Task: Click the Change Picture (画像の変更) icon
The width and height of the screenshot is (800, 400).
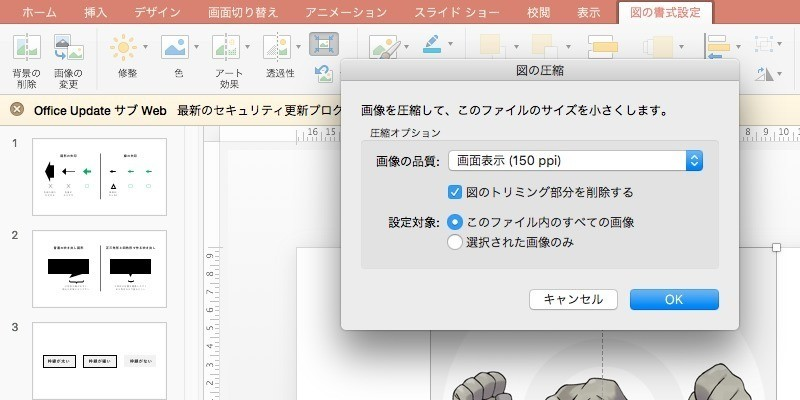Action: (69, 47)
